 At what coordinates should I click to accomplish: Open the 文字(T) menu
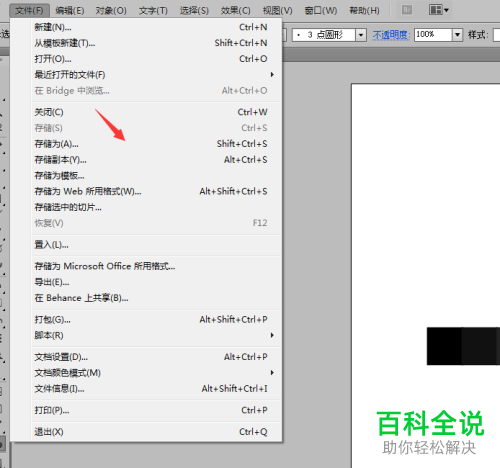(x=153, y=11)
